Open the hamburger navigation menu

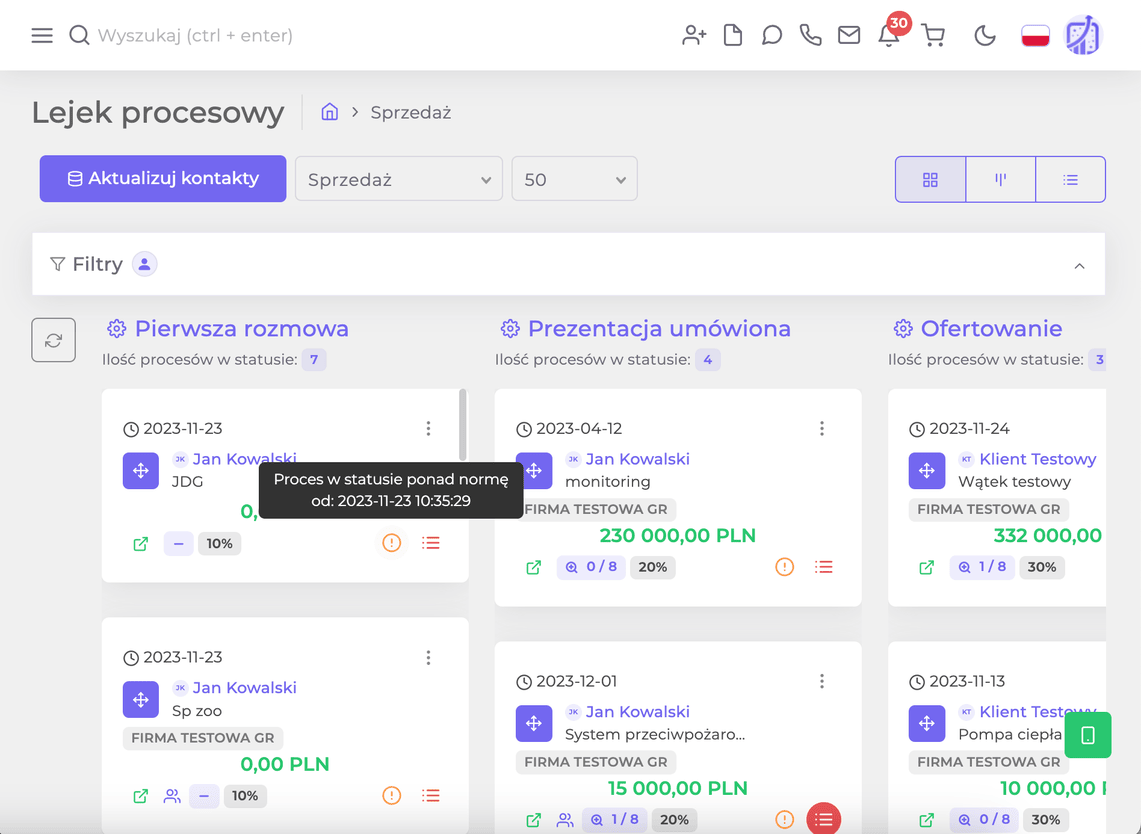click(42, 35)
